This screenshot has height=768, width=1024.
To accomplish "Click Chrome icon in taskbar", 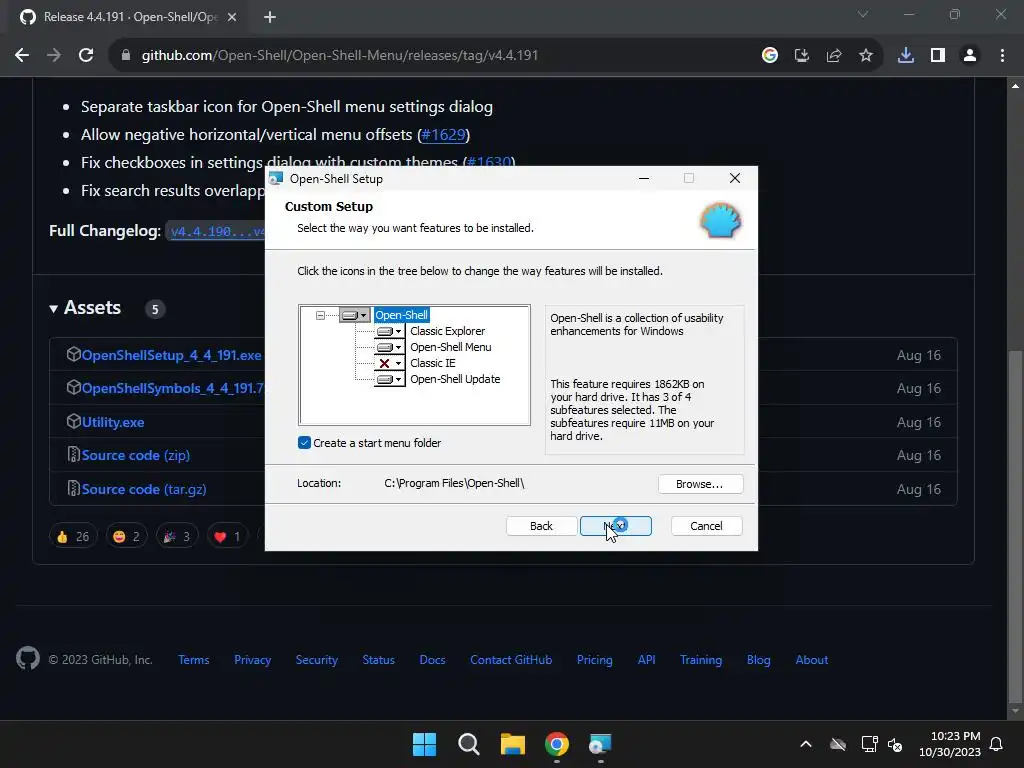I will 557,744.
